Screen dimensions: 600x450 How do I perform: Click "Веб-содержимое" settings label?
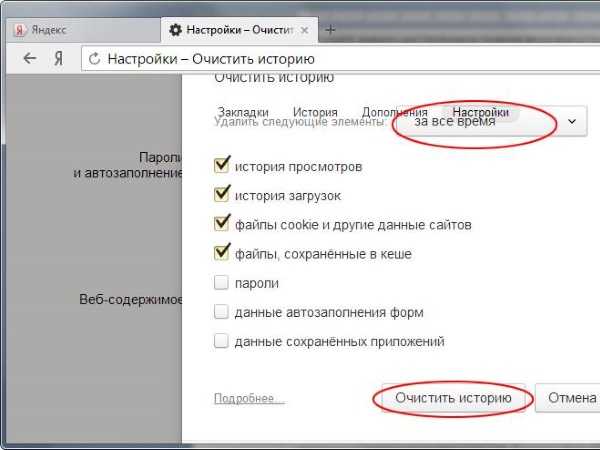131,299
